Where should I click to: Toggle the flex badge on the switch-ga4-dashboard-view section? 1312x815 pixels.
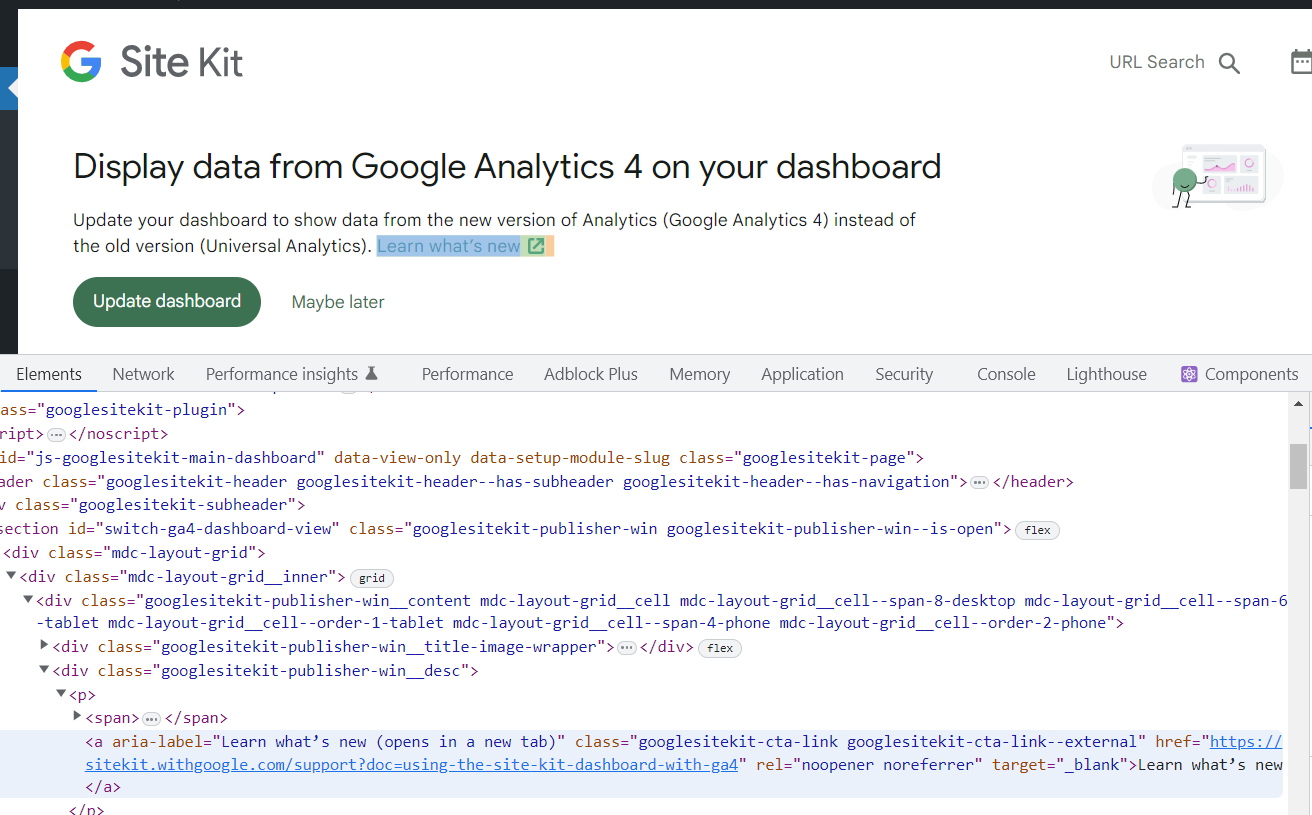tap(1037, 530)
